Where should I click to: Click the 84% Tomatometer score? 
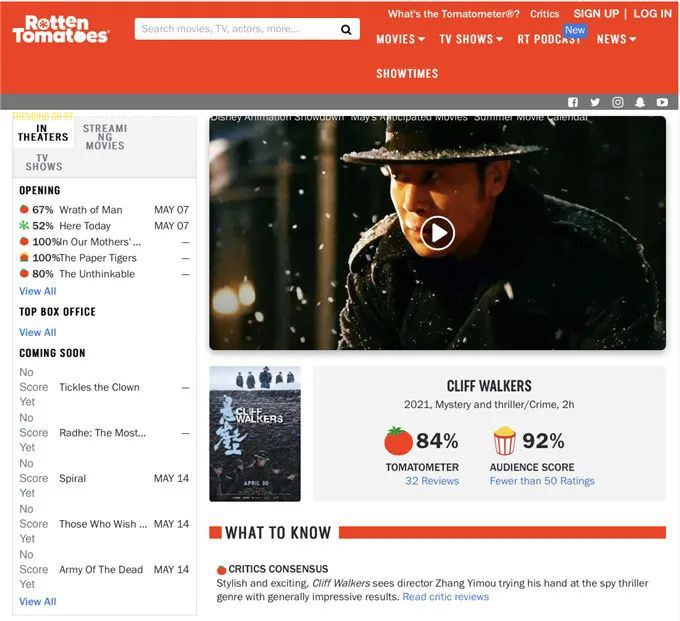(x=437, y=441)
